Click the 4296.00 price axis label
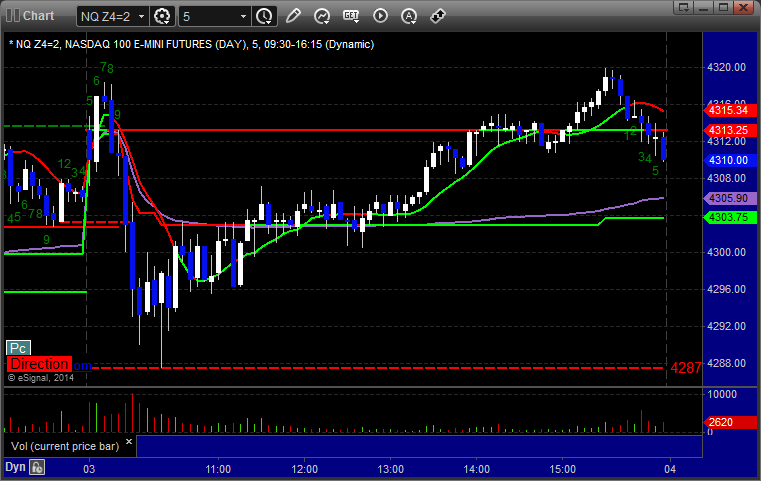The width and height of the screenshot is (761, 481). (727, 289)
